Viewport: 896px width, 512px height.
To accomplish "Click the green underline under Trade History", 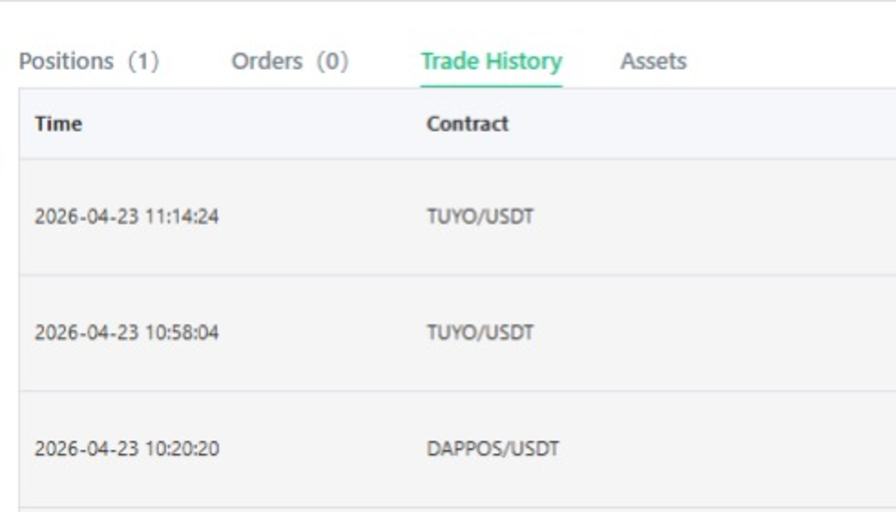I will [491, 86].
